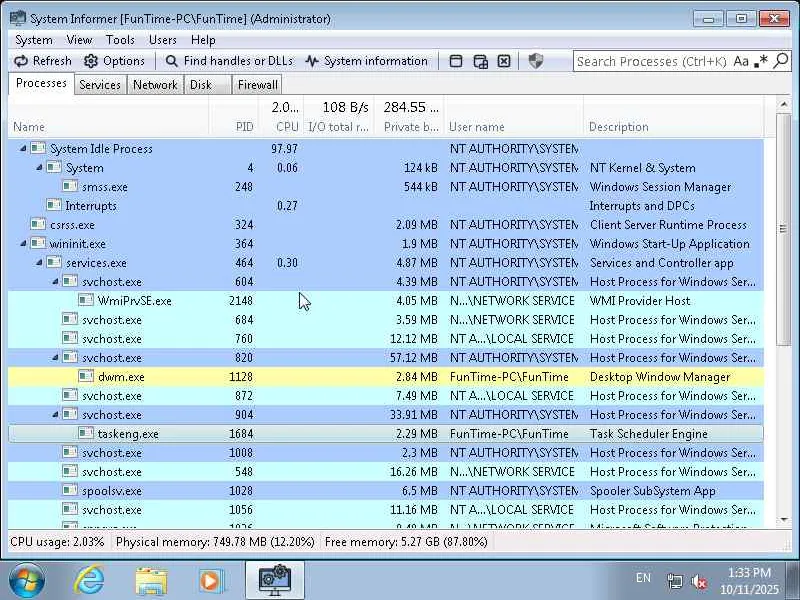Screen dimensions: 800x600
Task: Click the muted volume tray icon
Action: pos(698,582)
